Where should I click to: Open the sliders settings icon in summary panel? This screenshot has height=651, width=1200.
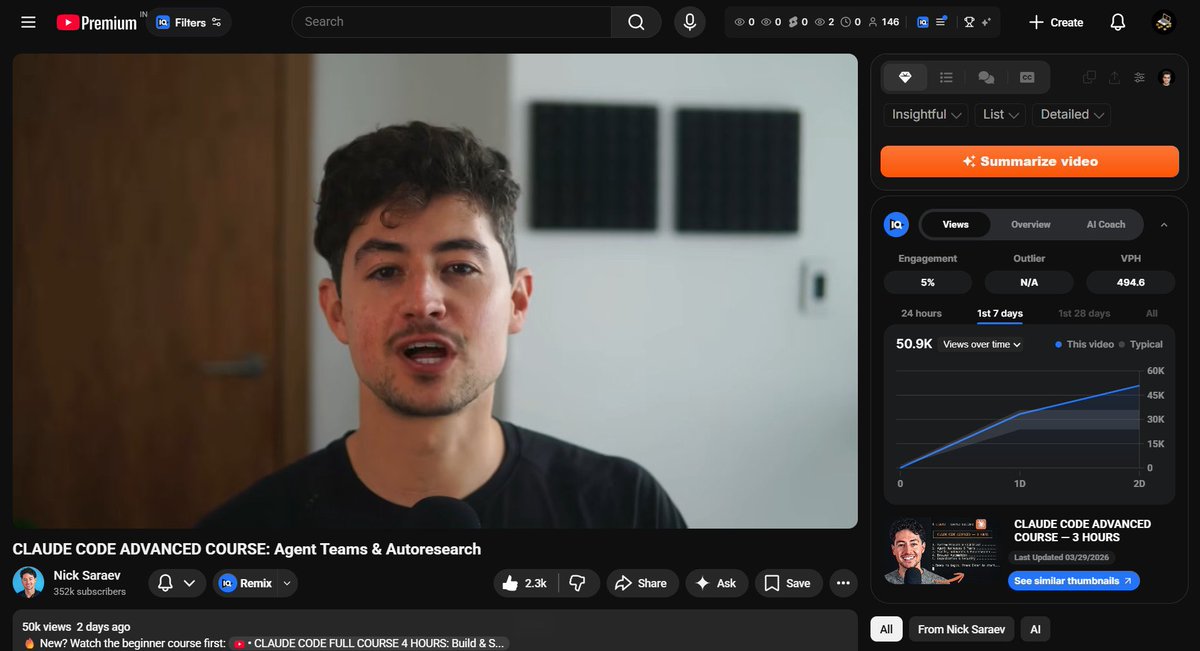pyautogui.click(x=1140, y=78)
